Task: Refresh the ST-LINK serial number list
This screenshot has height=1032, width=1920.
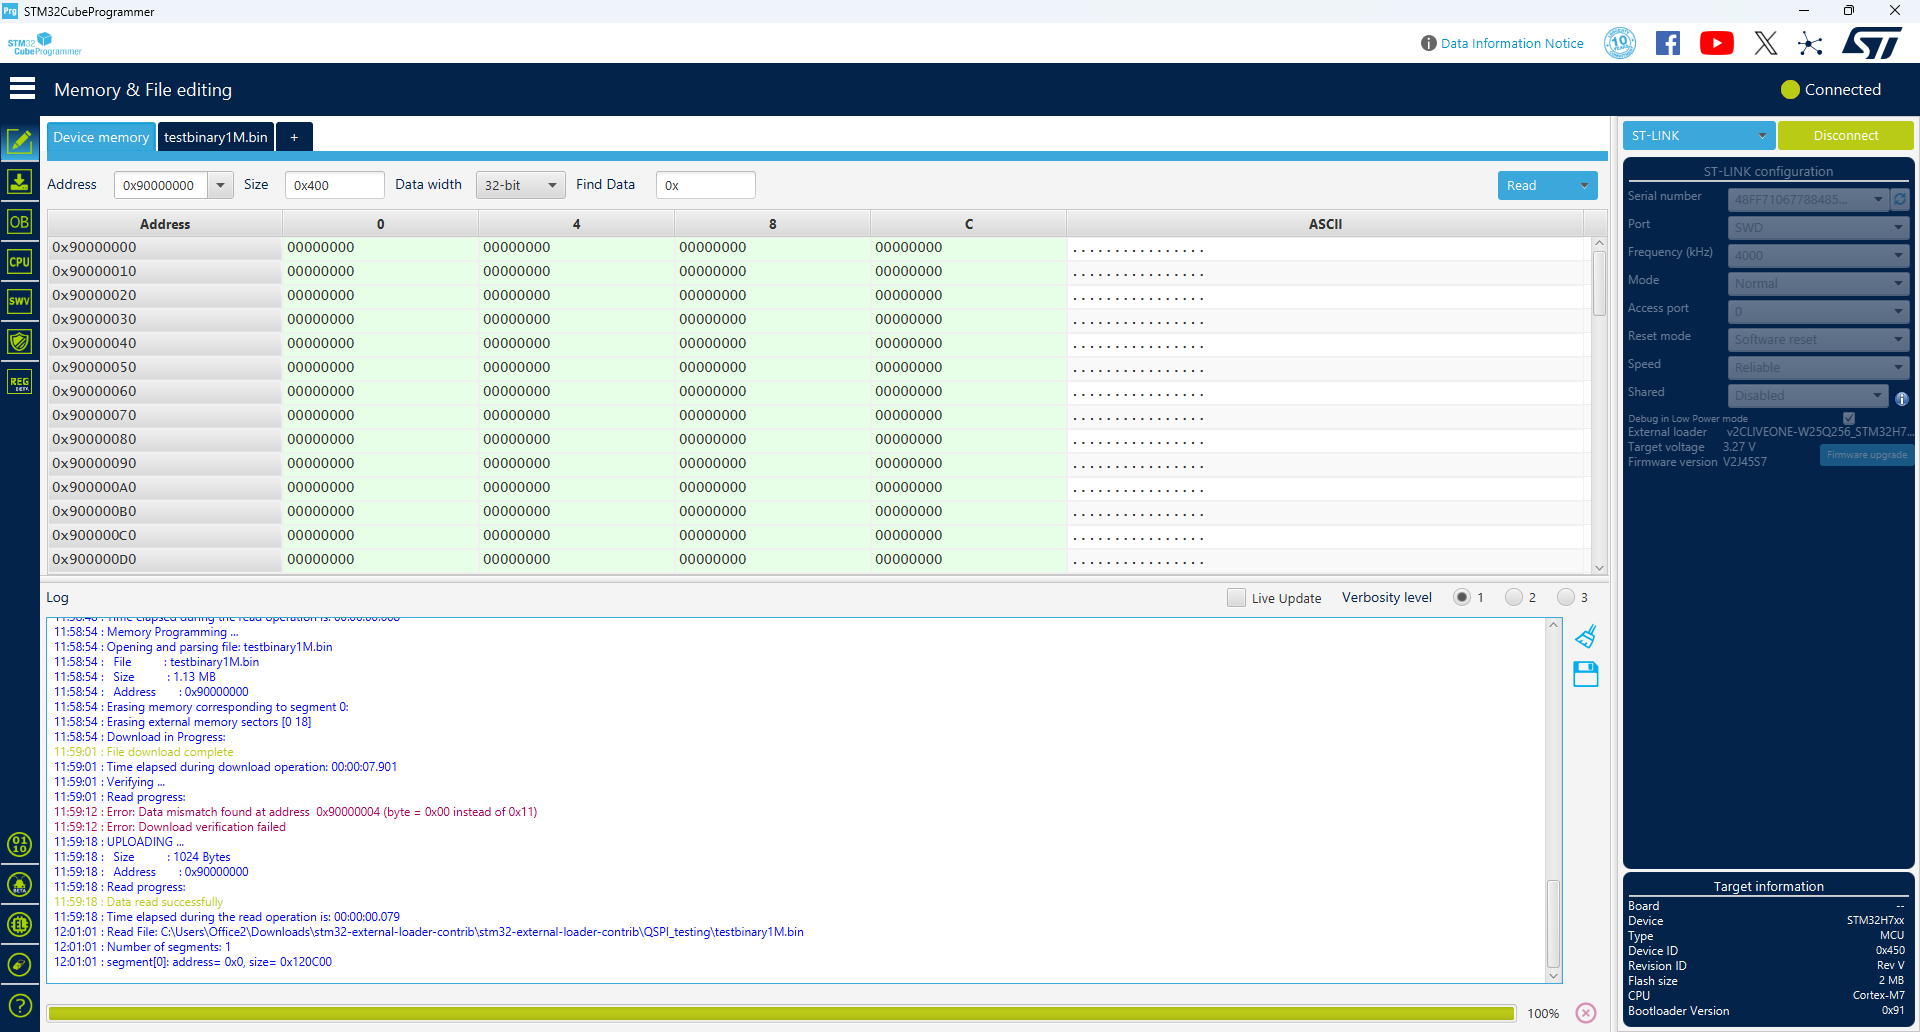Action: (1901, 199)
